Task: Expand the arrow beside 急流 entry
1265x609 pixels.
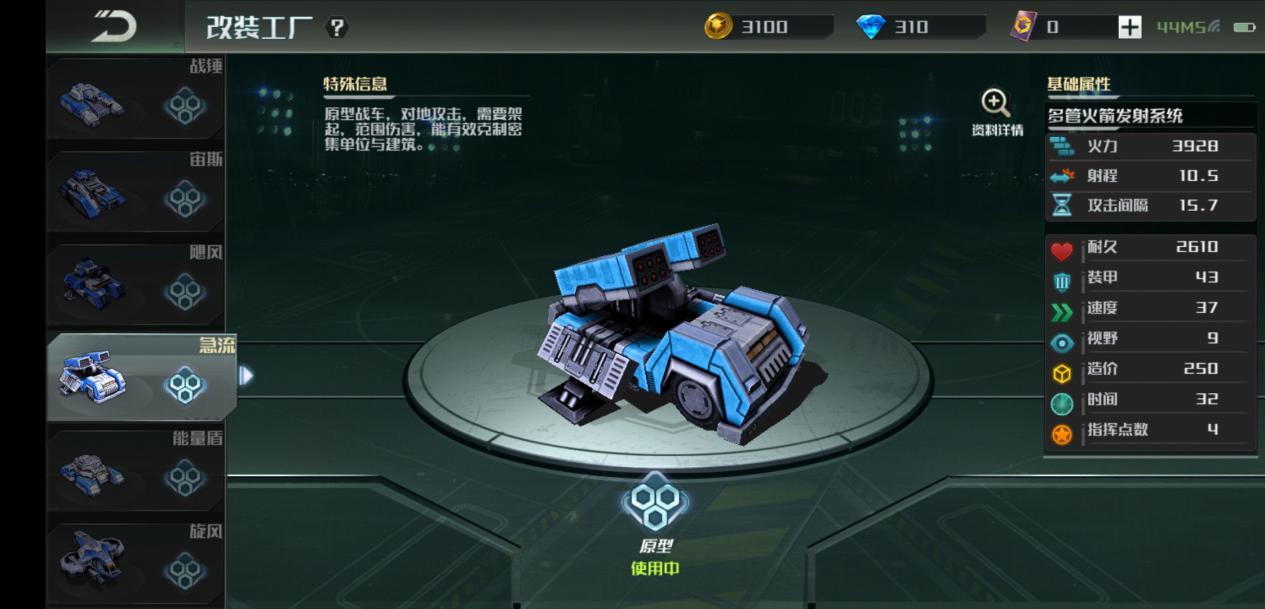Action: tap(246, 375)
